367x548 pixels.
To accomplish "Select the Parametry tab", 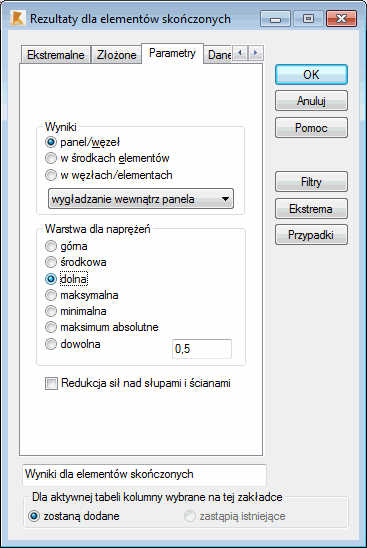I will (172, 53).
